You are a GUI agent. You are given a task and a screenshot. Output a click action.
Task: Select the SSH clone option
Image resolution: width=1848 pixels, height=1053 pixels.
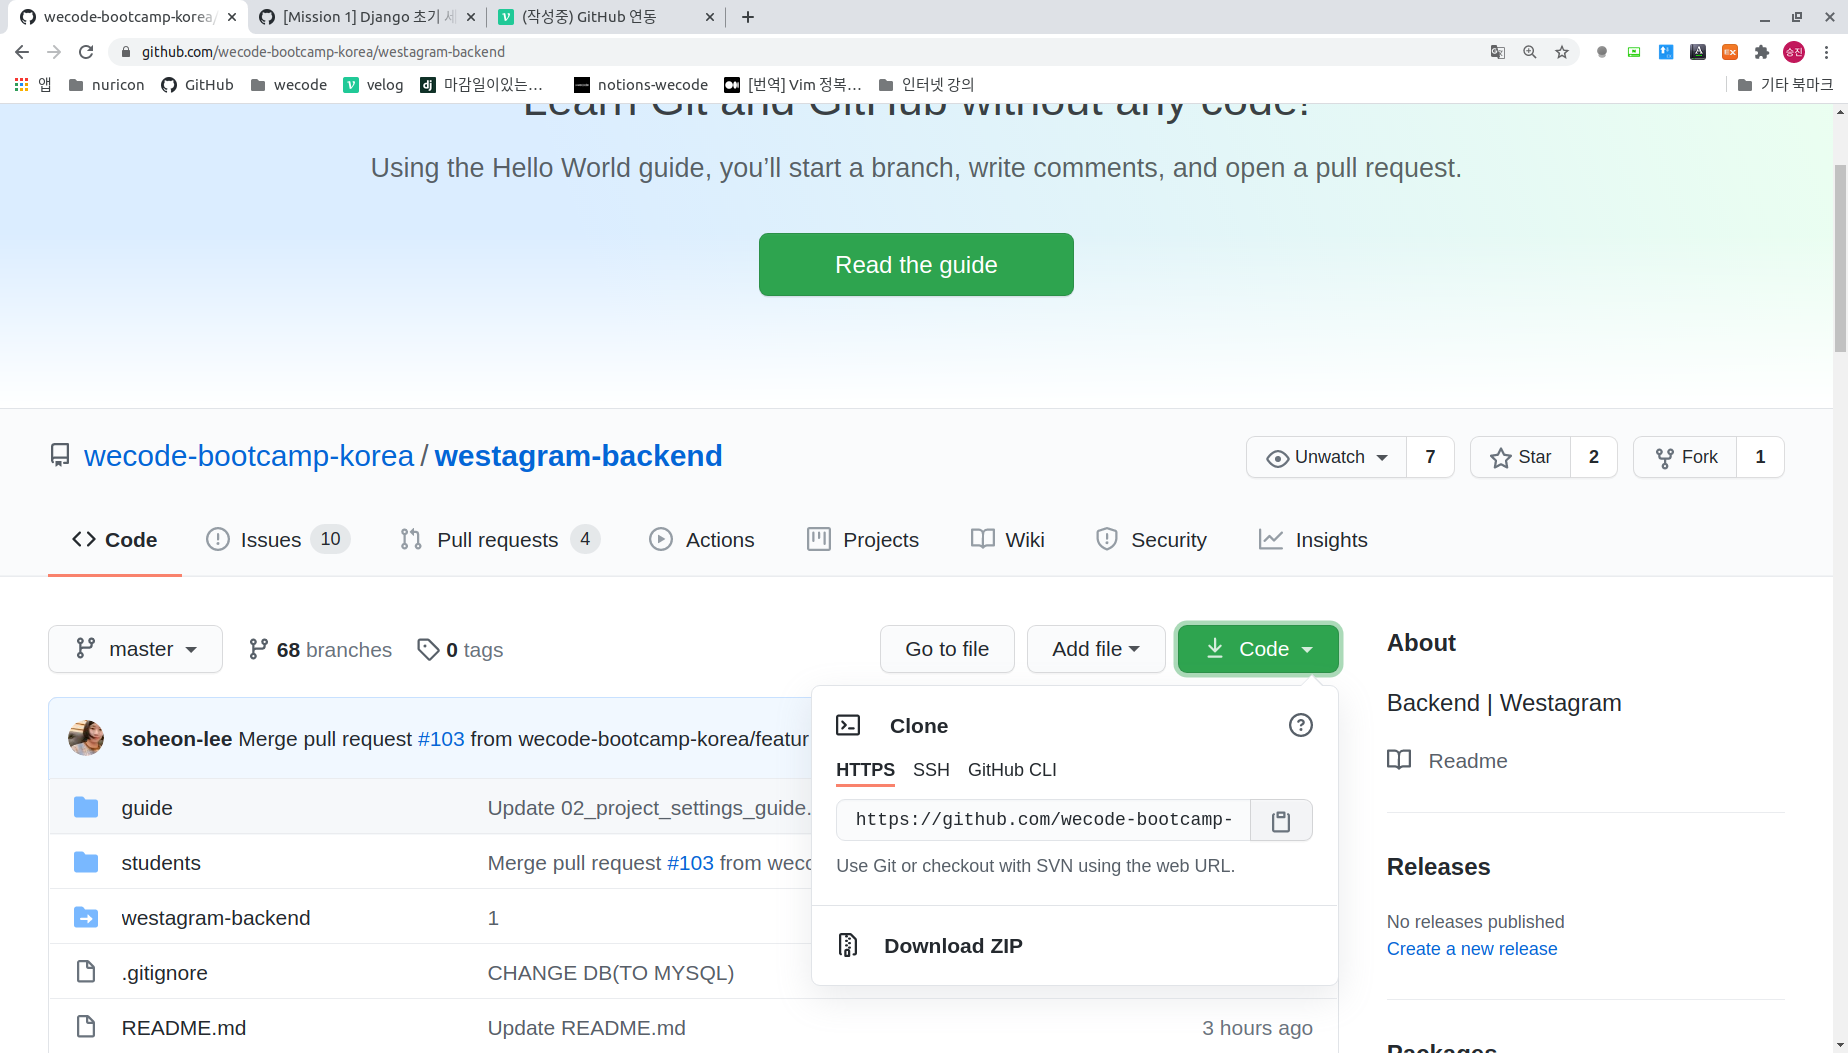click(x=931, y=770)
